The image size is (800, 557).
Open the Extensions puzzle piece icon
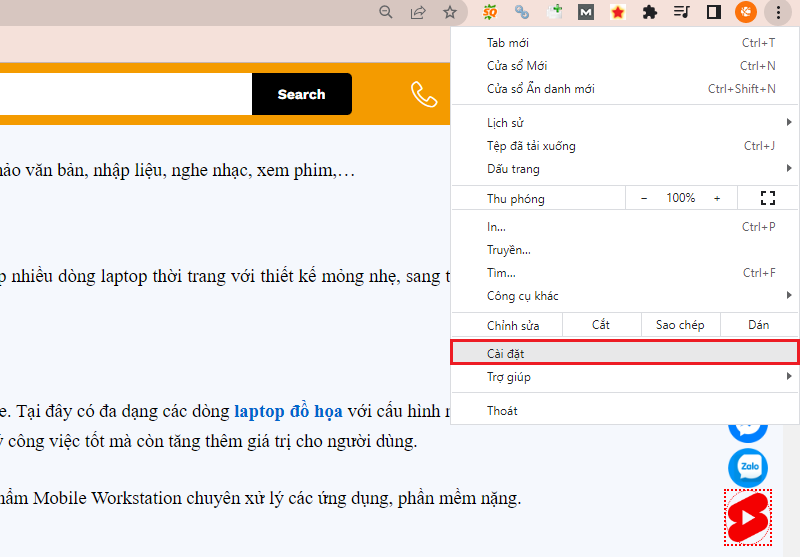[649, 12]
